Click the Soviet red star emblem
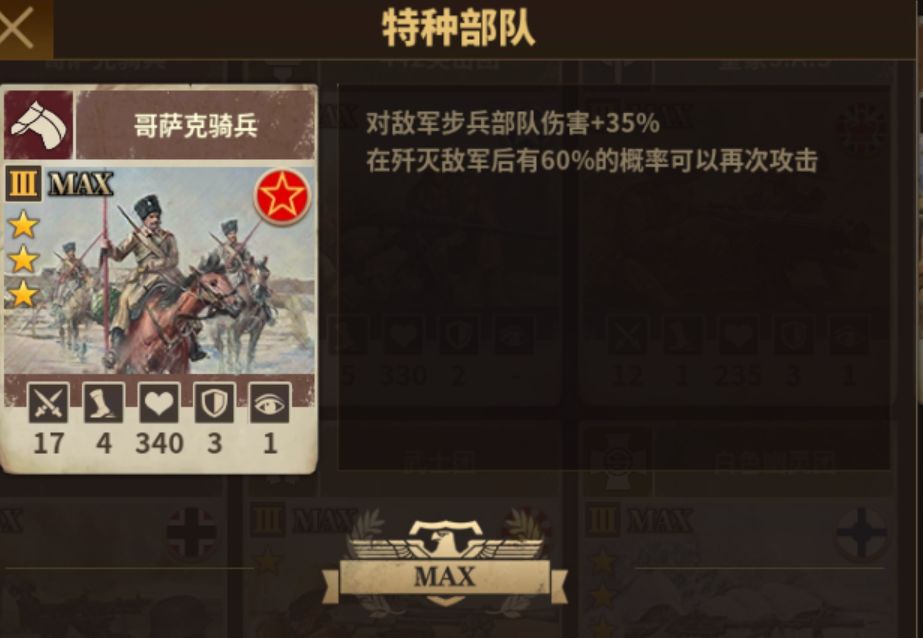 pos(283,197)
